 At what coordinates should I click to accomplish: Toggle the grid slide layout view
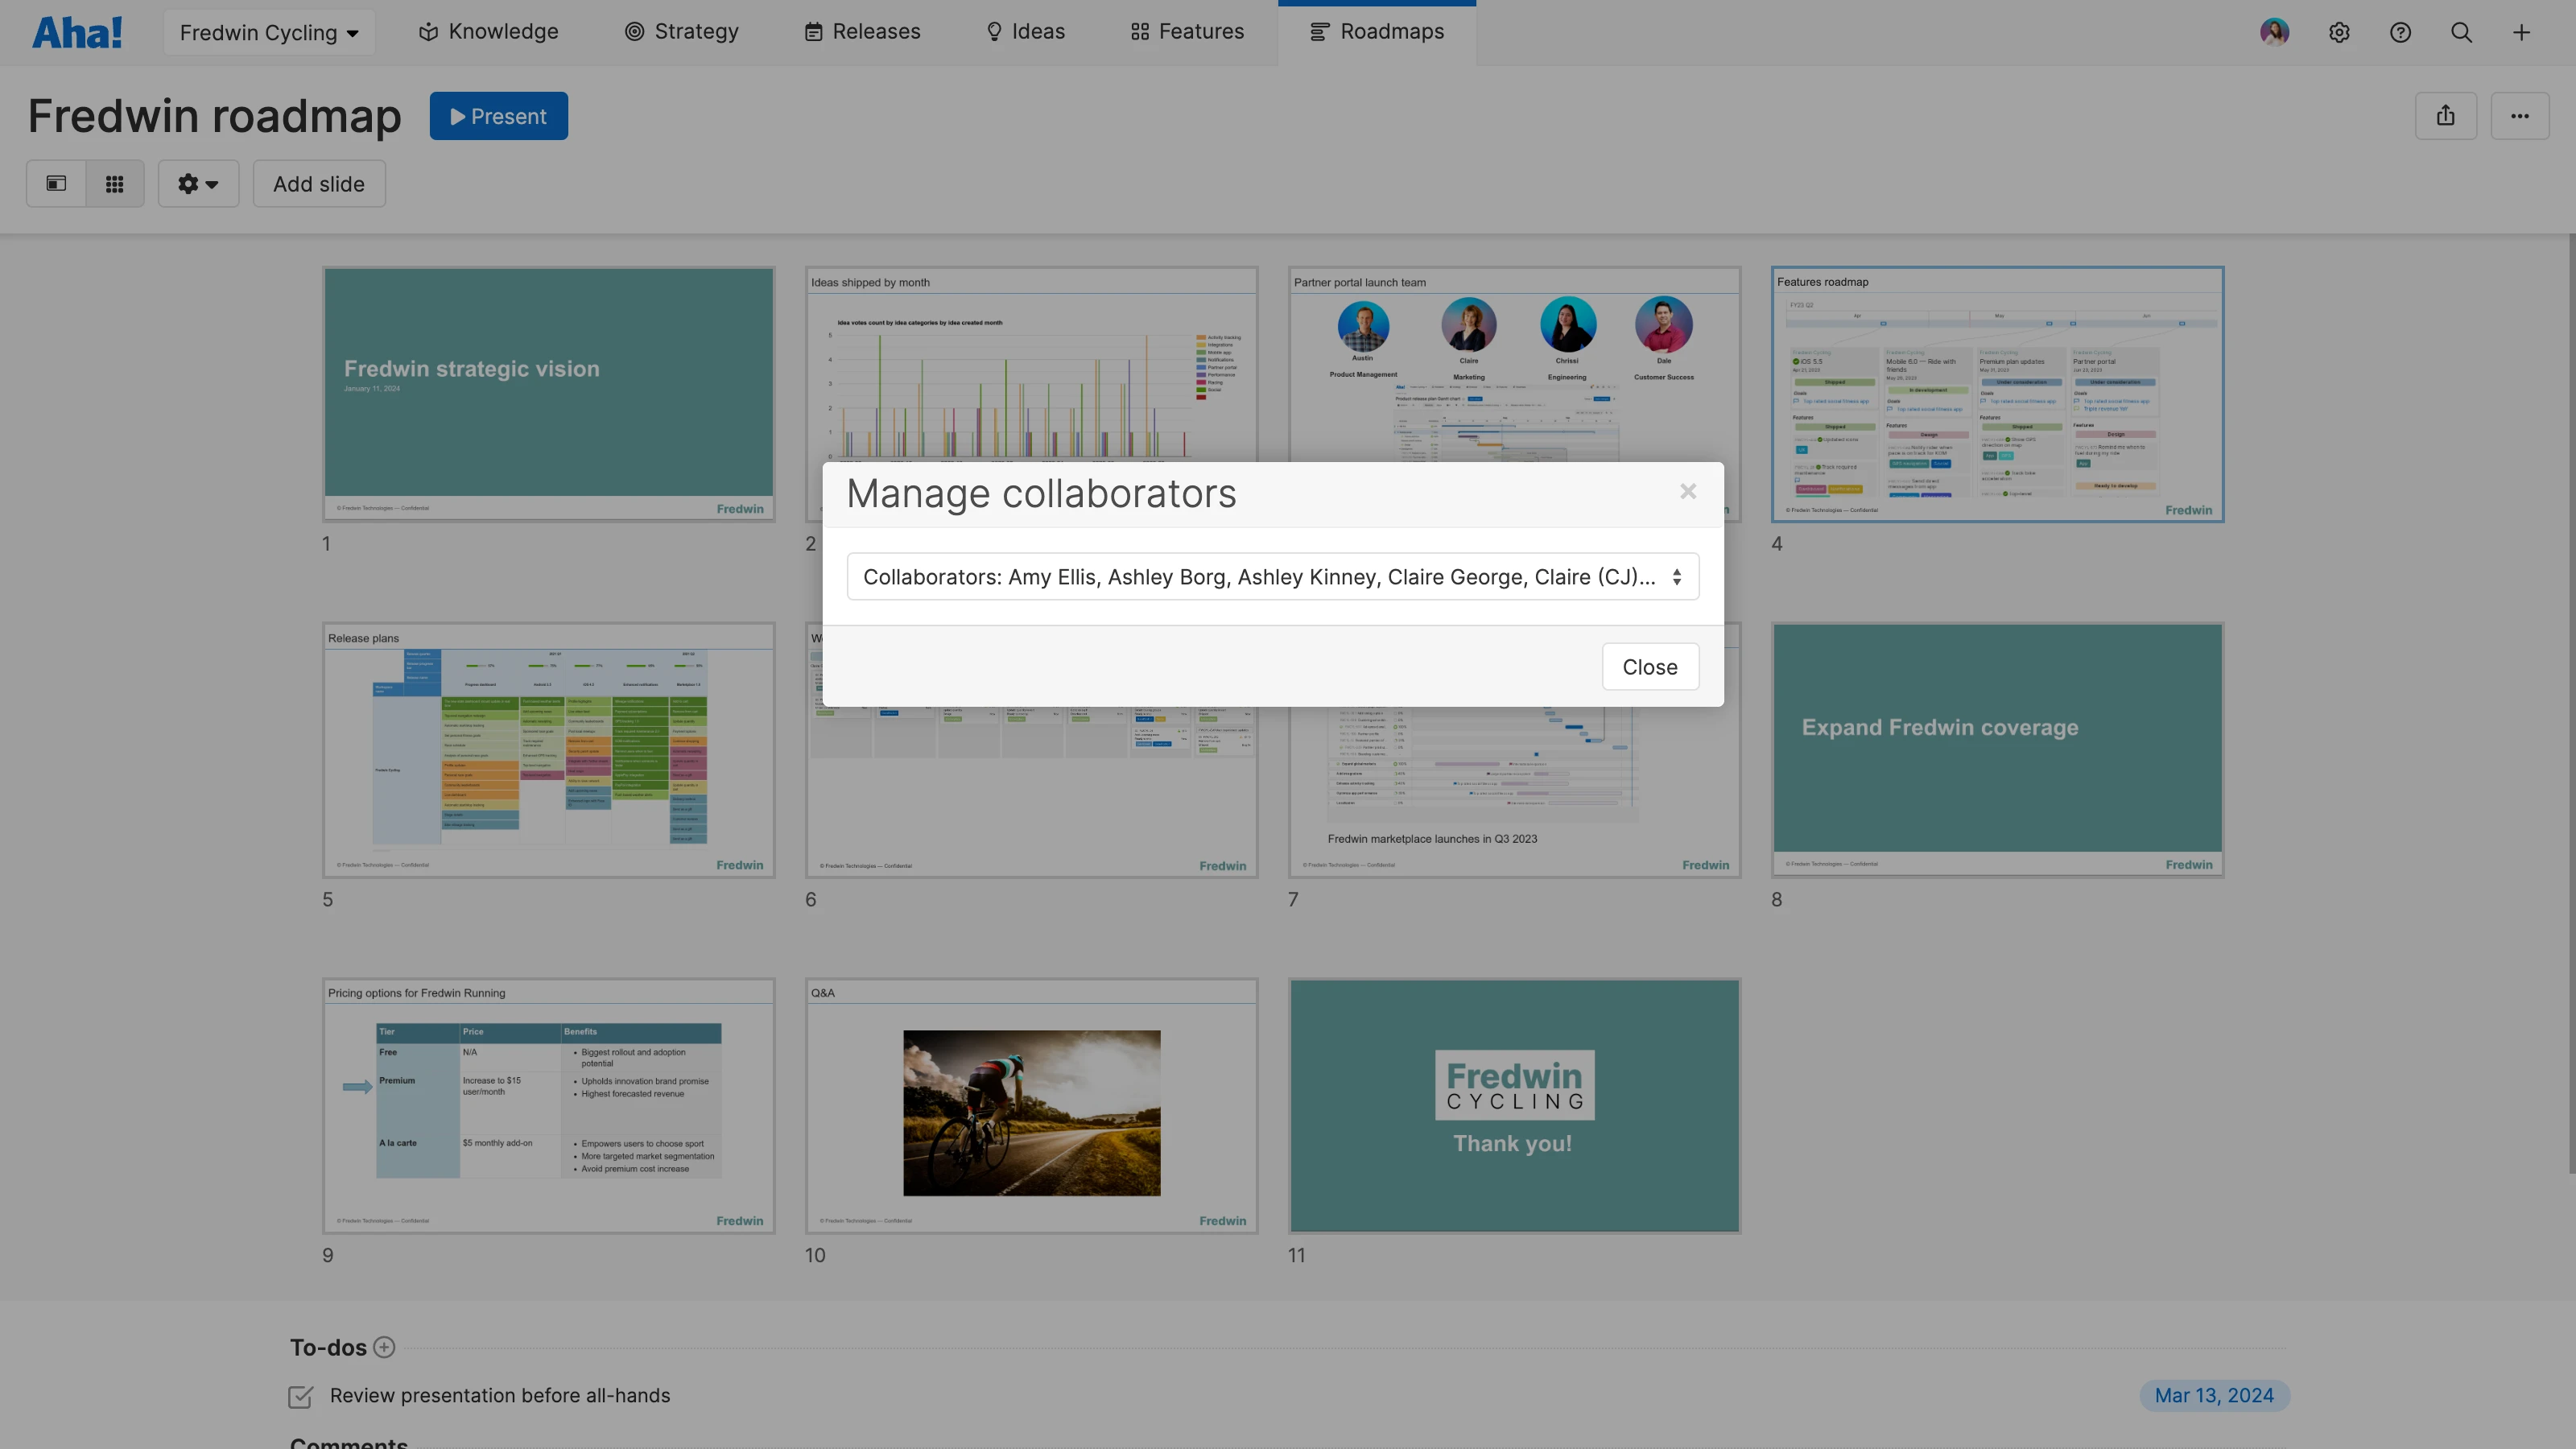(x=114, y=183)
